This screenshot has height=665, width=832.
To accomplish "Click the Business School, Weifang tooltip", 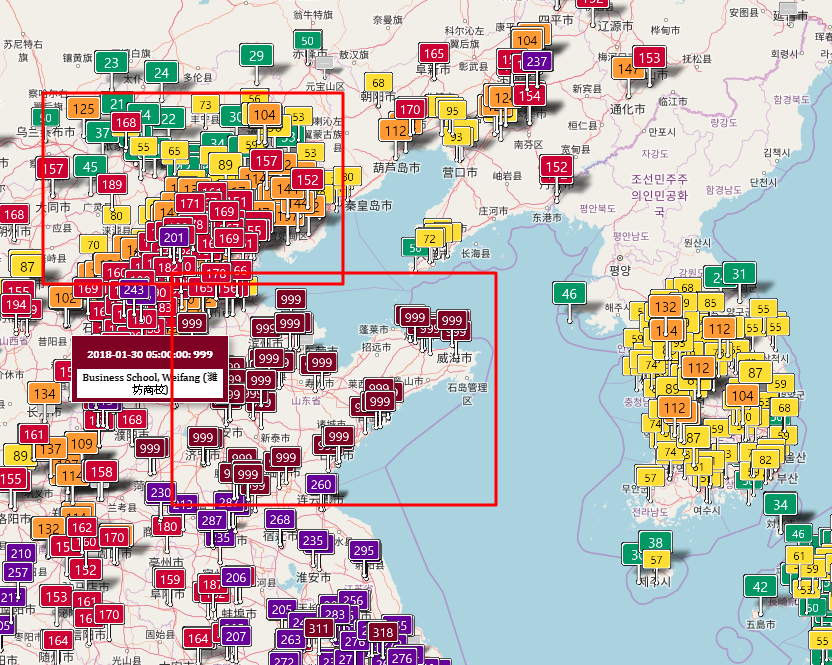I will coord(149,369).
